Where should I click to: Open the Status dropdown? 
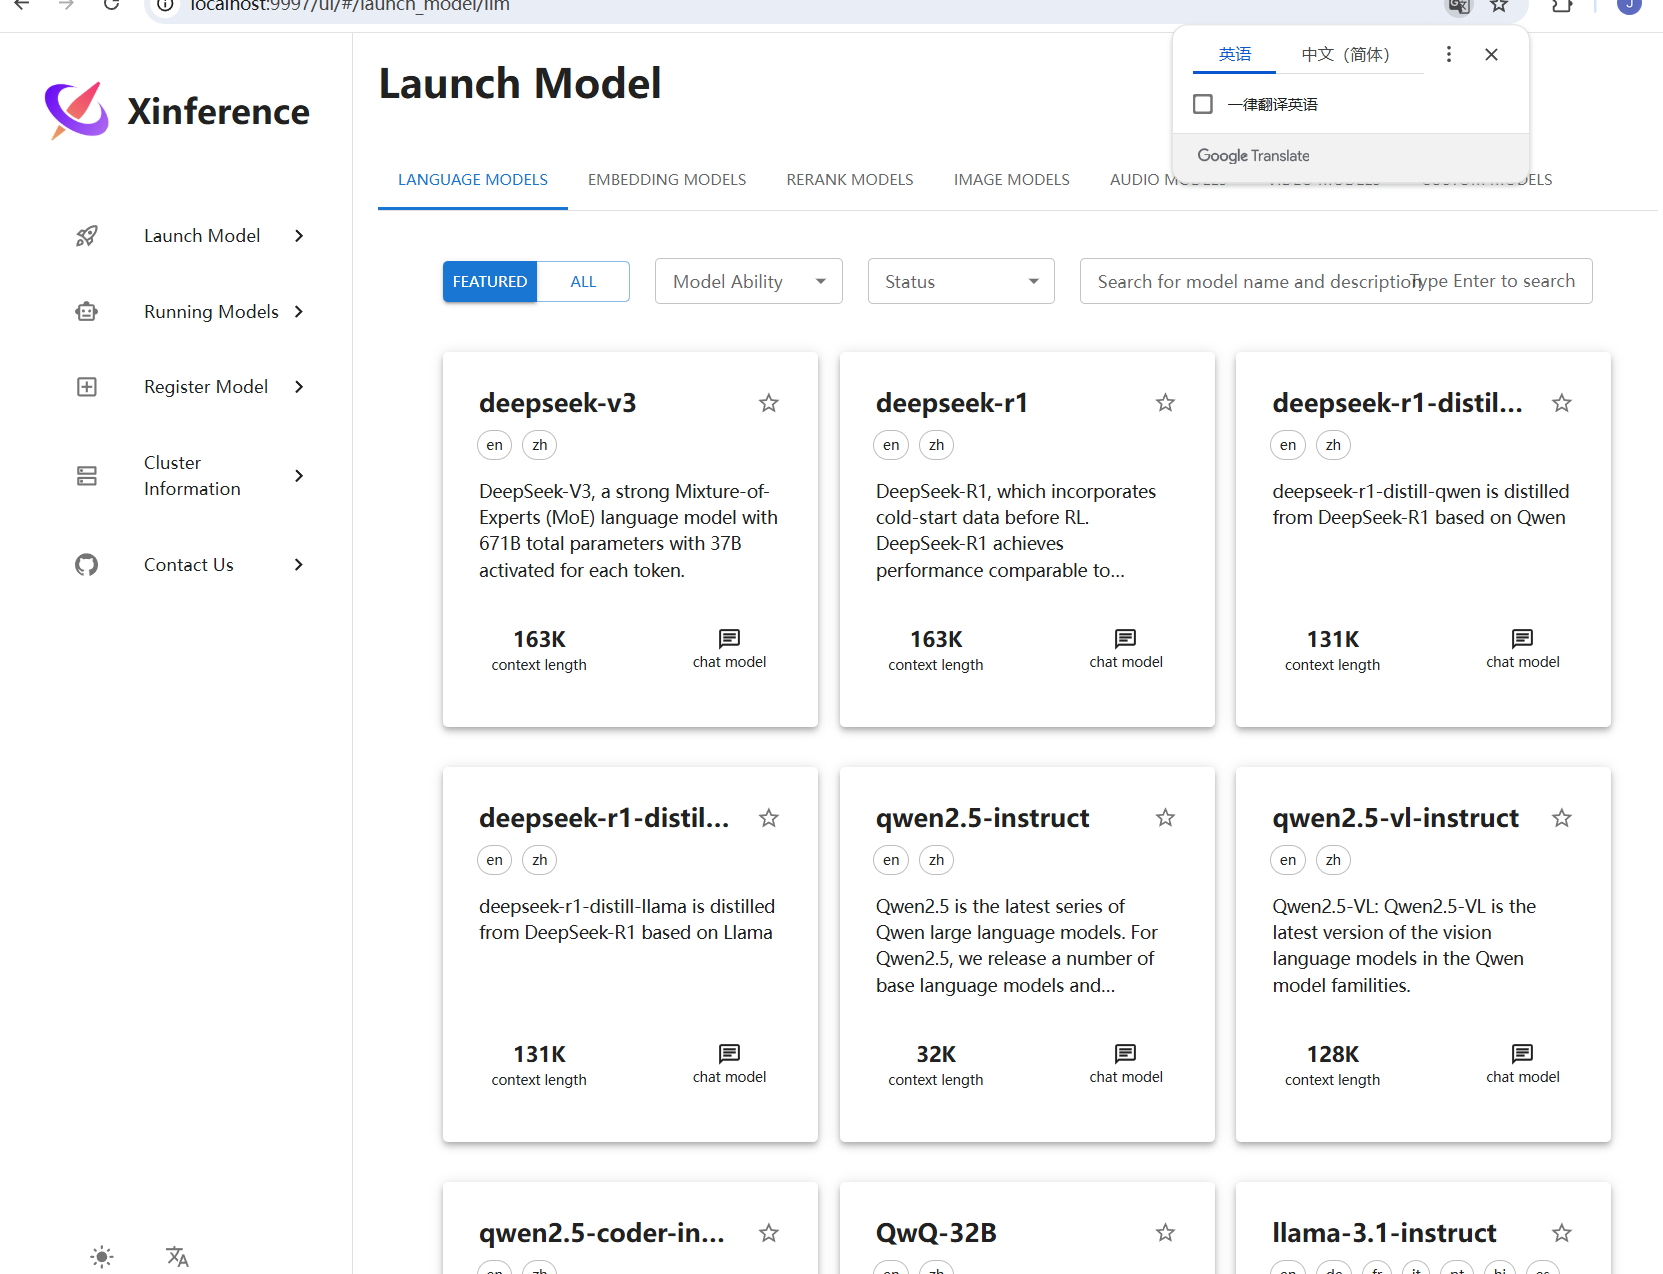[961, 281]
